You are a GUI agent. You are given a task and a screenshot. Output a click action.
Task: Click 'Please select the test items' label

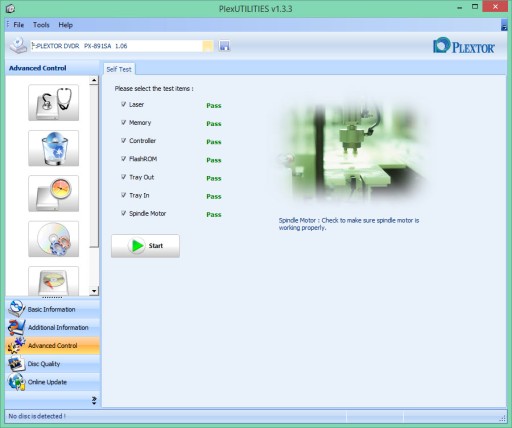click(x=154, y=89)
